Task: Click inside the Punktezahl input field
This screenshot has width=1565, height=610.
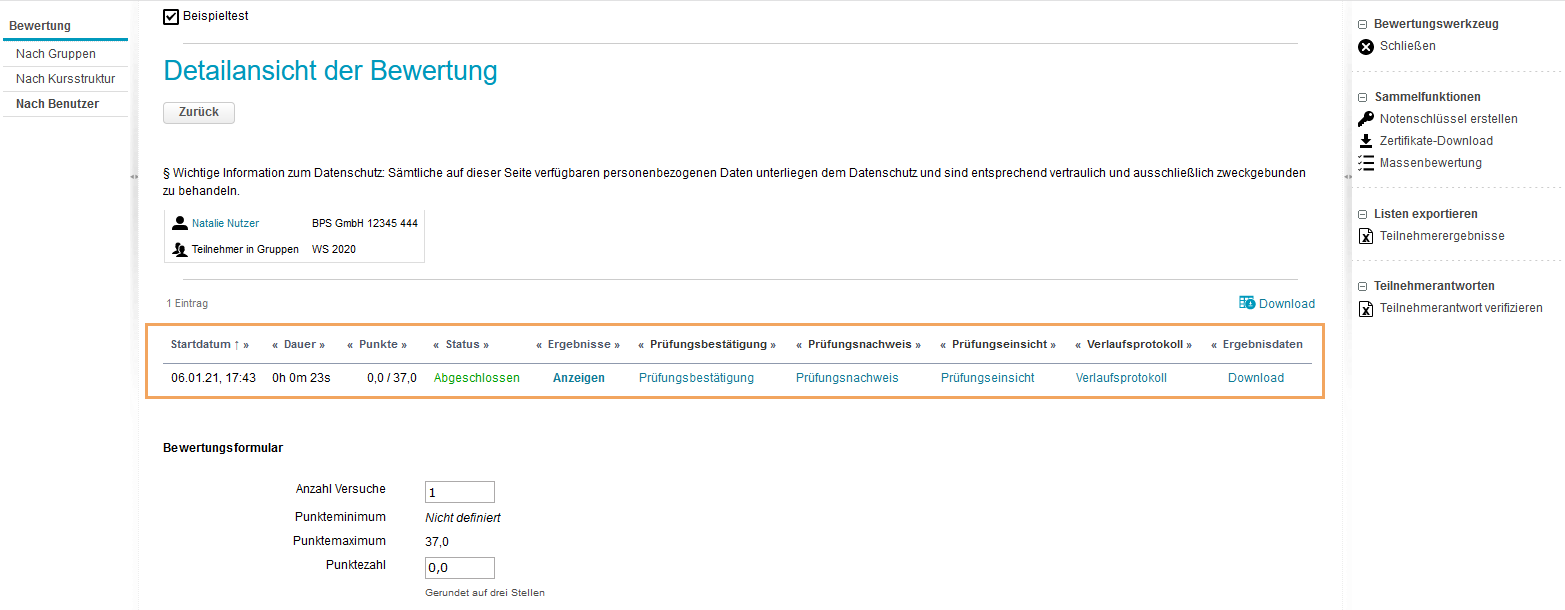Action: (459, 567)
